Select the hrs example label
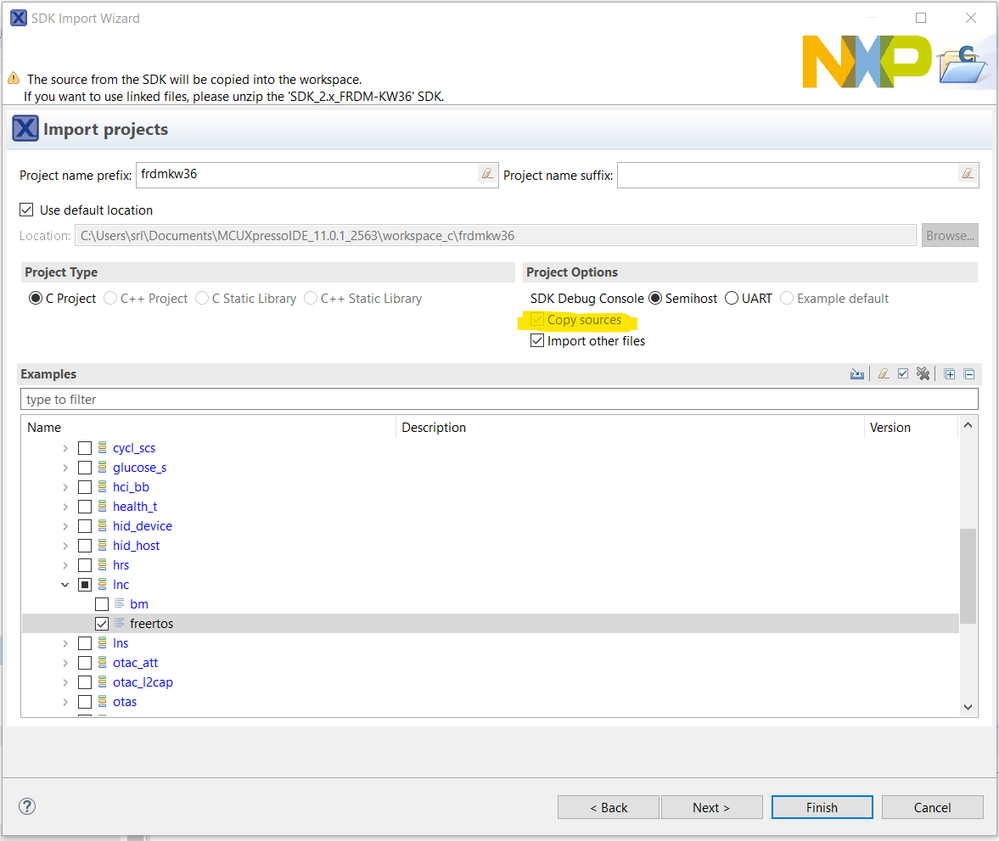The image size is (999, 841). click(x=121, y=565)
